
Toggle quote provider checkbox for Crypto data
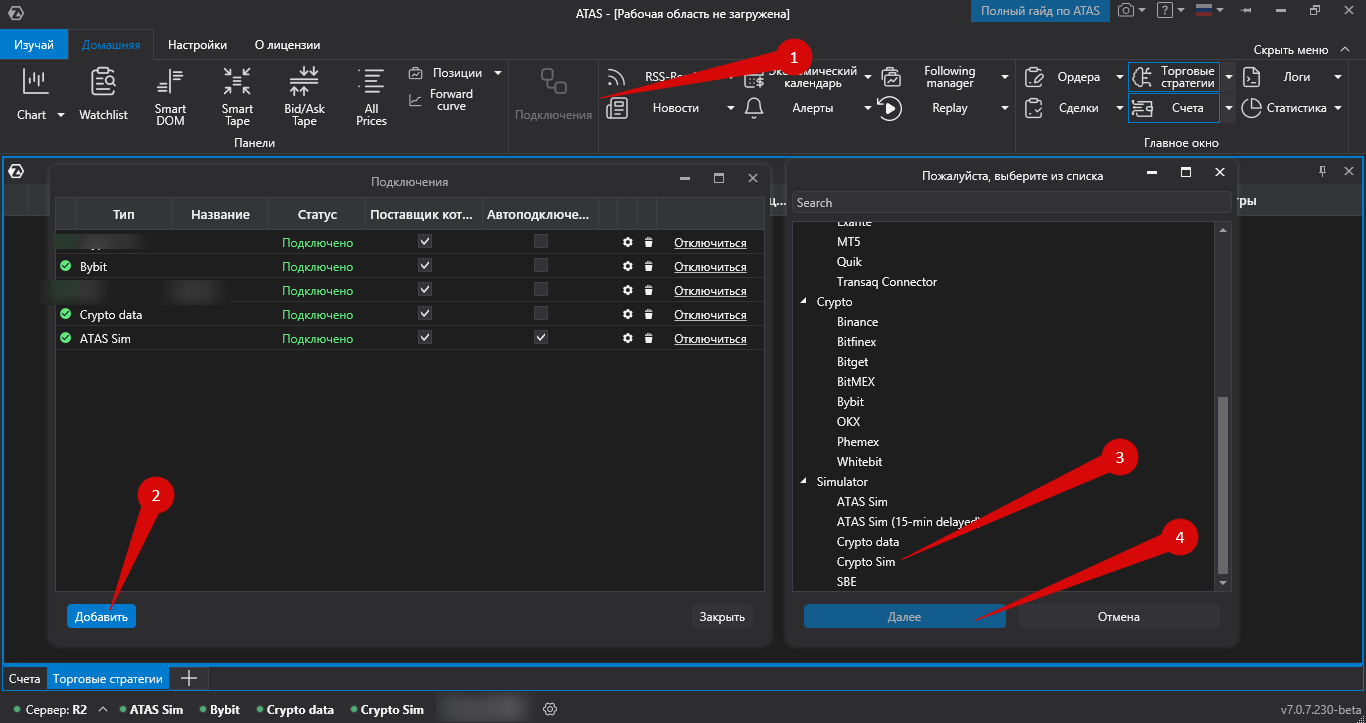click(x=425, y=314)
